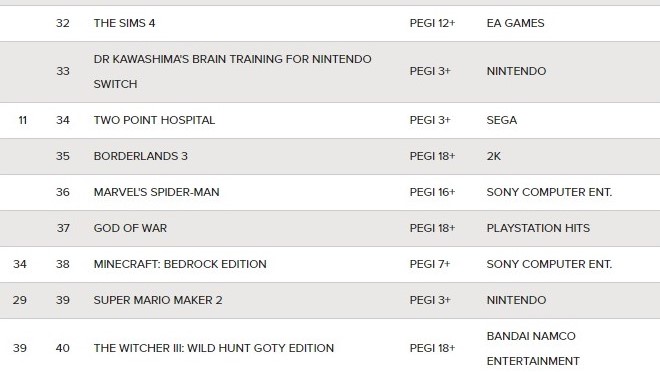The height and width of the screenshot is (372, 660).
Task: Select THE WITCHER III: WILD HUNT title
Action: [213, 348]
